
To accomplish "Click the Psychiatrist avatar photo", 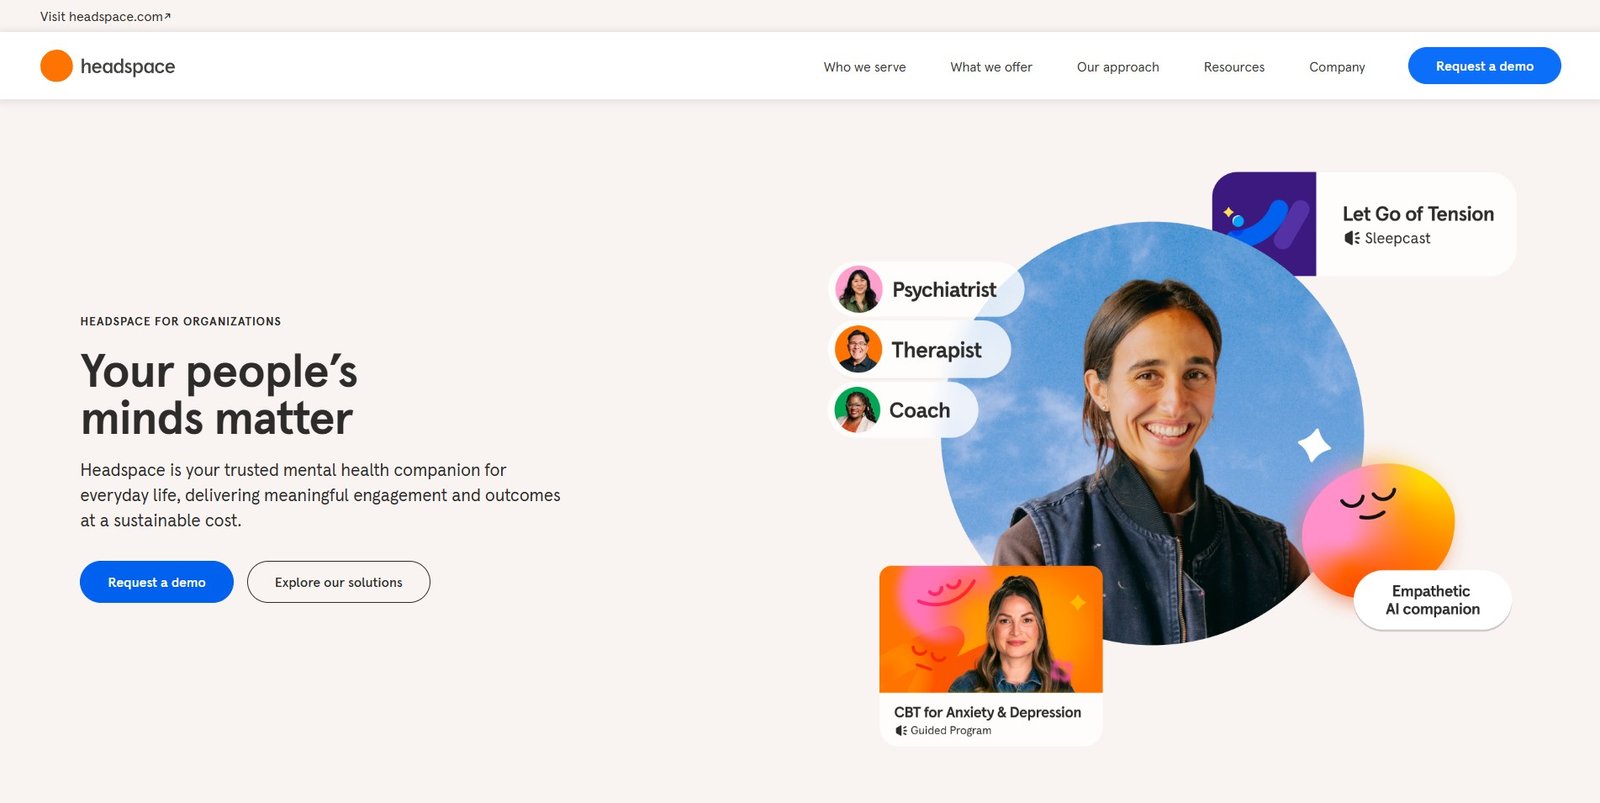I will [858, 290].
